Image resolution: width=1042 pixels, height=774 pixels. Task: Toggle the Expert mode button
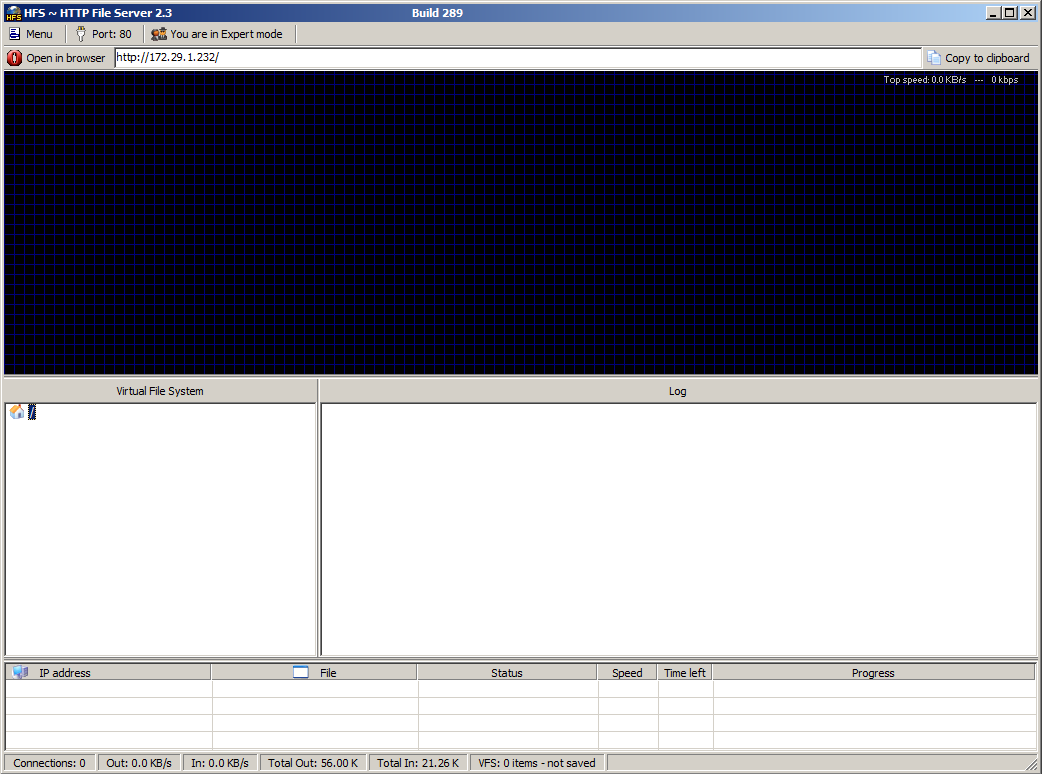coord(217,34)
